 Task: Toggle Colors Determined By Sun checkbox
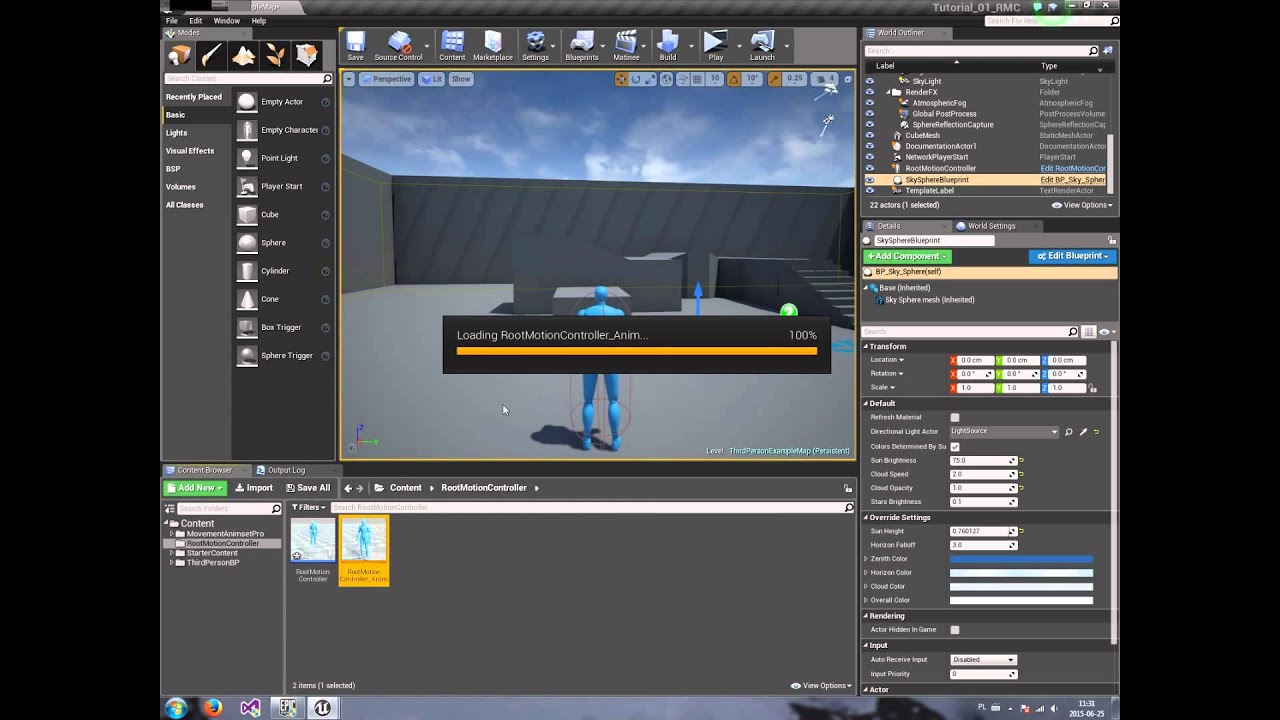pos(955,446)
